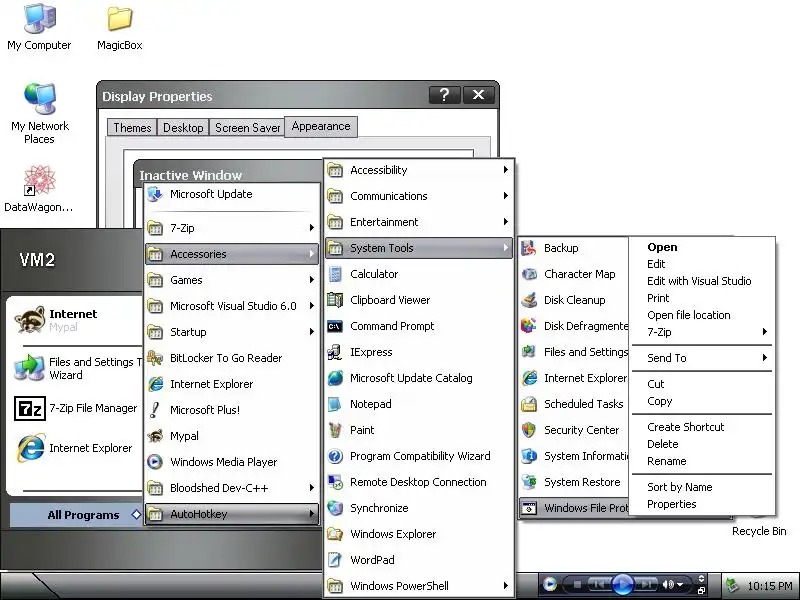Open Character Map

point(574,274)
